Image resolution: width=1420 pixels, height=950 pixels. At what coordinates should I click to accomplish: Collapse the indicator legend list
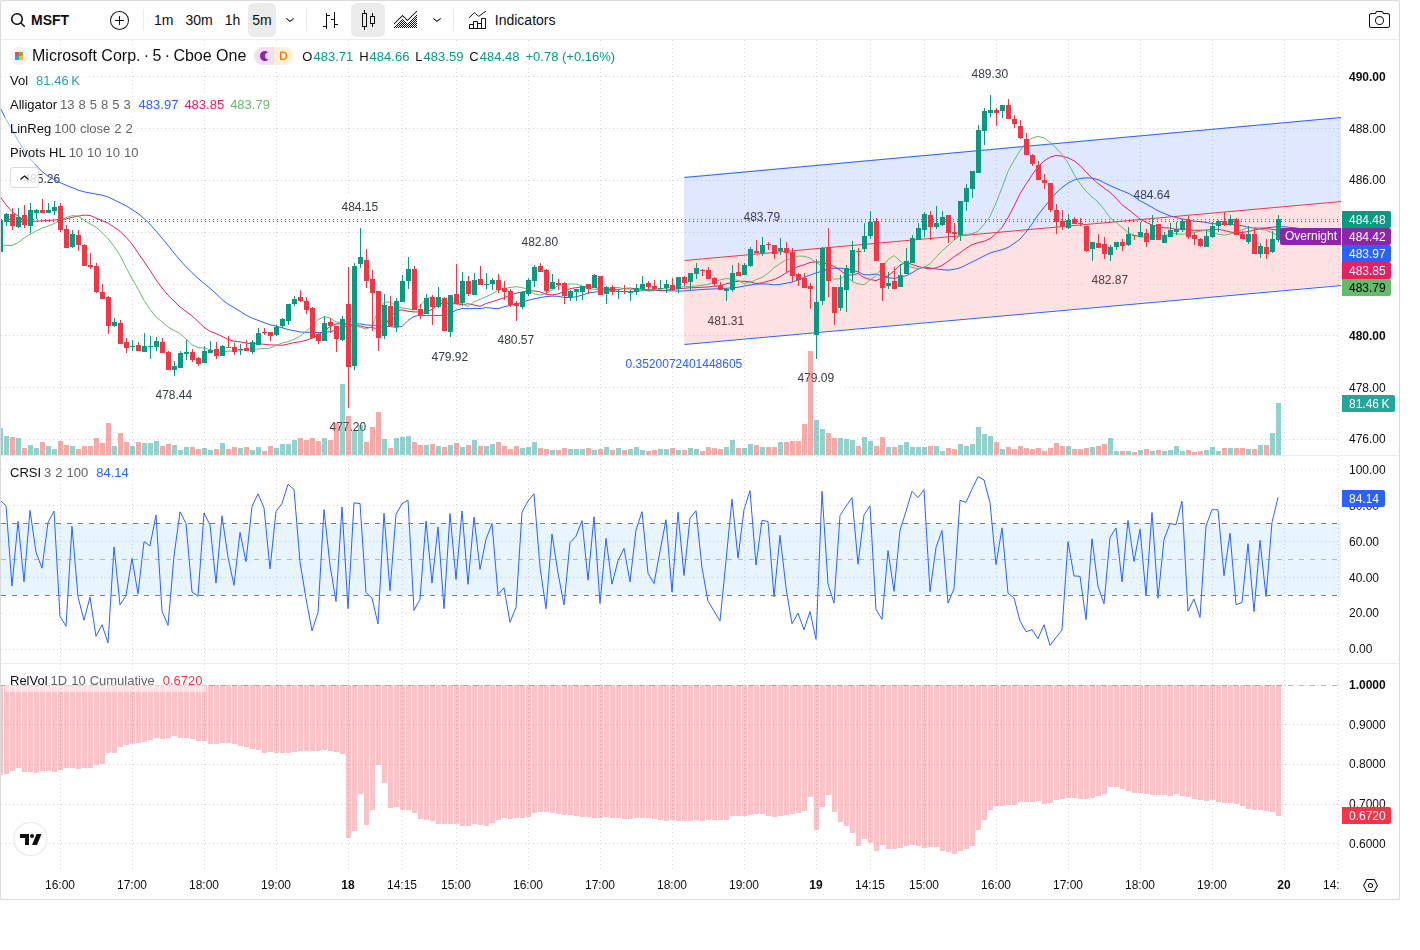pyautogui.click(x=24, y=178)
